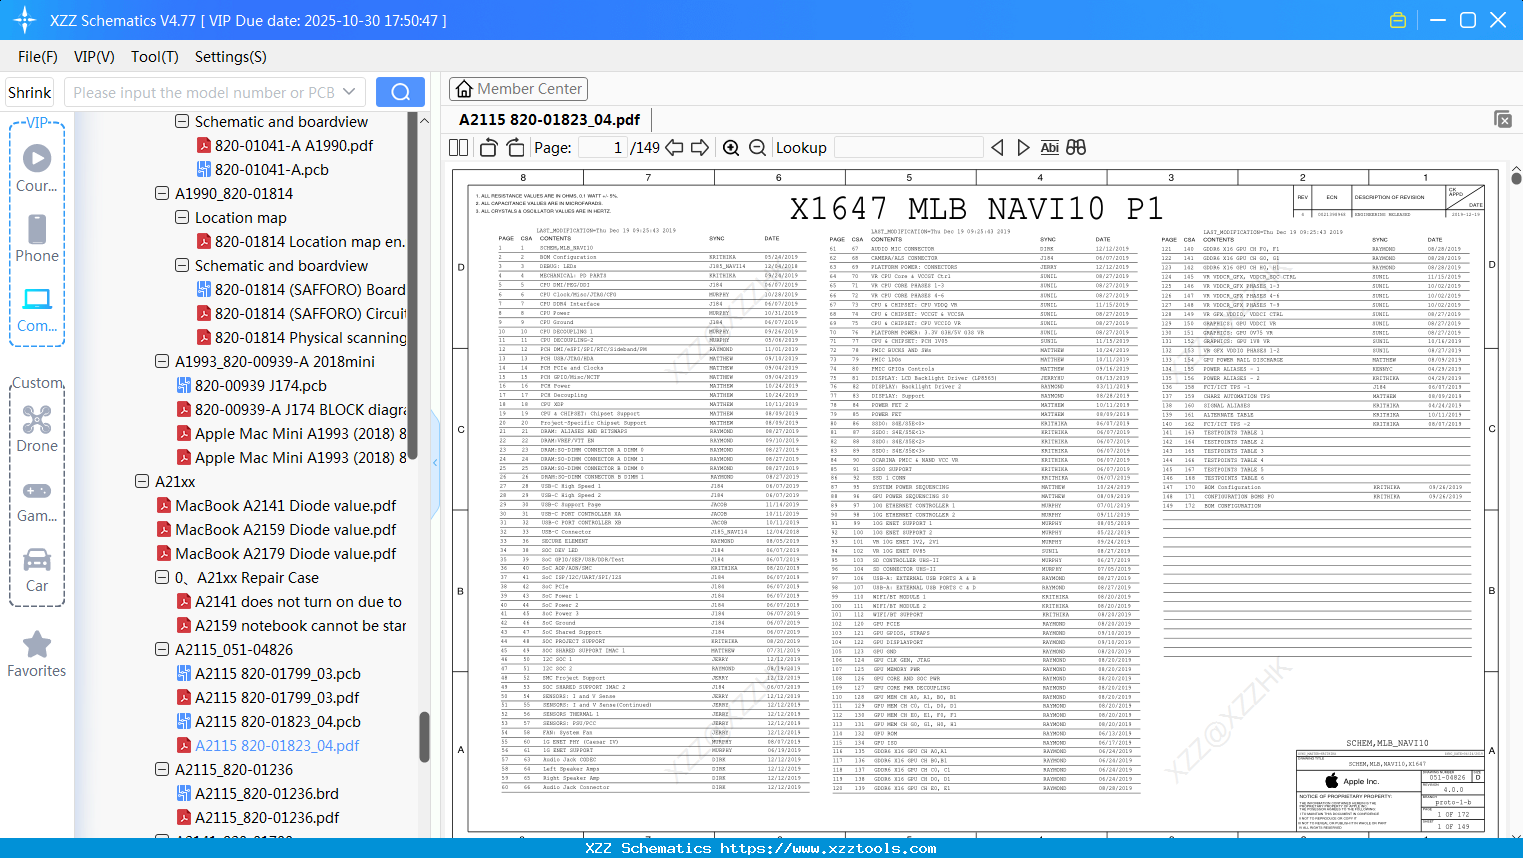Screen dimensions: 1523x858
Task: Click the Shrink button
Action: [x=29, y=92]
